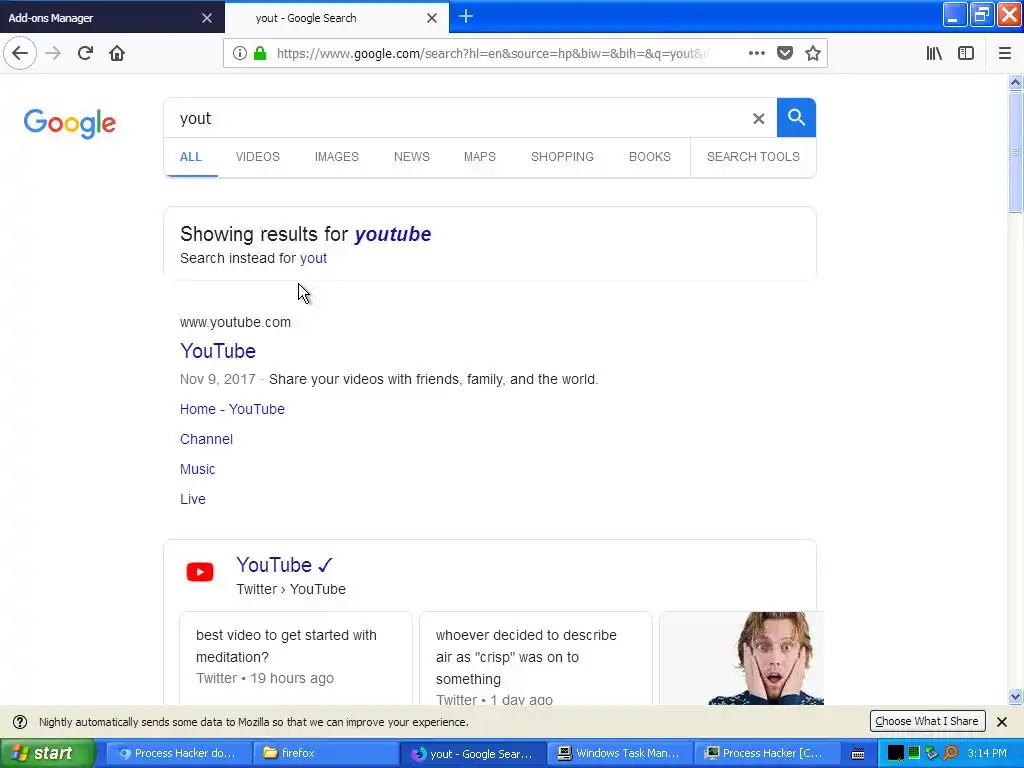Close the yout - Google Search tab
This screenshot has height=768, width=1024.
coord(432,18)
